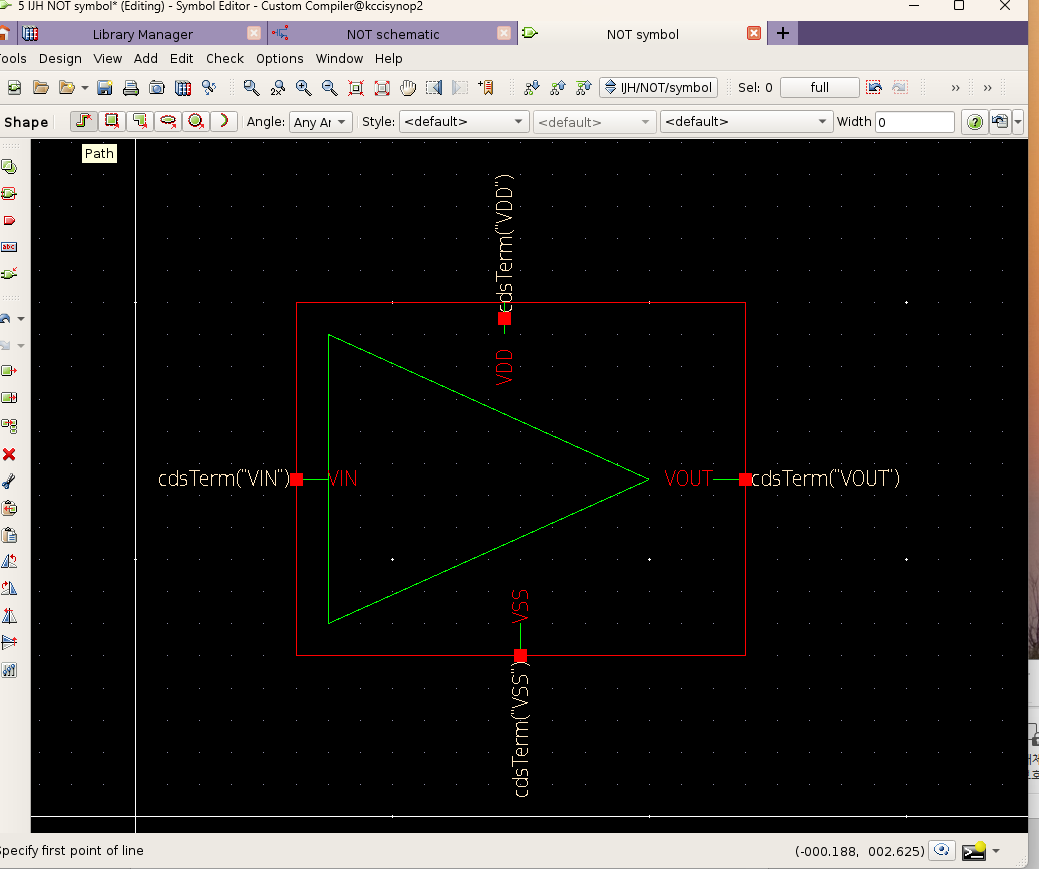
Task: Toggle the eye visibility icon in status bar
Action: 942,850
